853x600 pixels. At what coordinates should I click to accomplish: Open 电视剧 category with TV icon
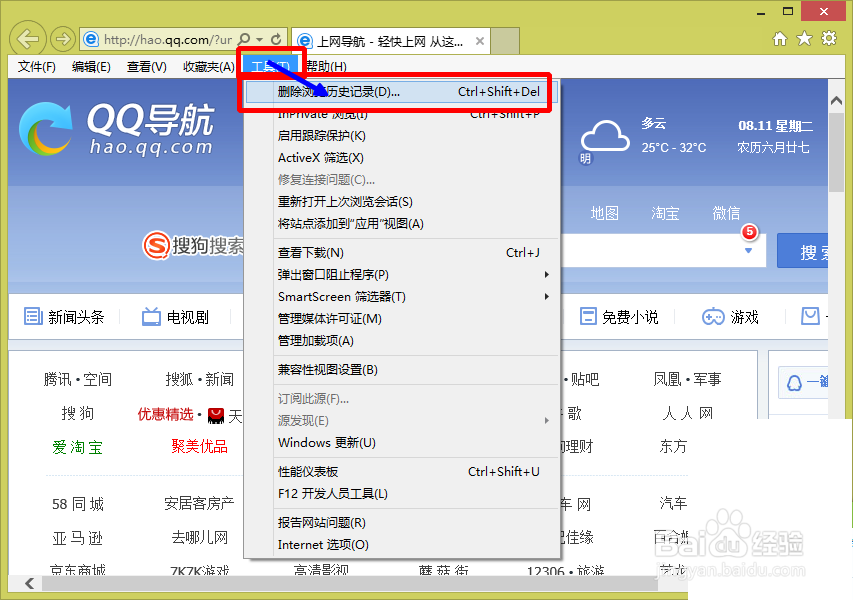tap(175, 317)
